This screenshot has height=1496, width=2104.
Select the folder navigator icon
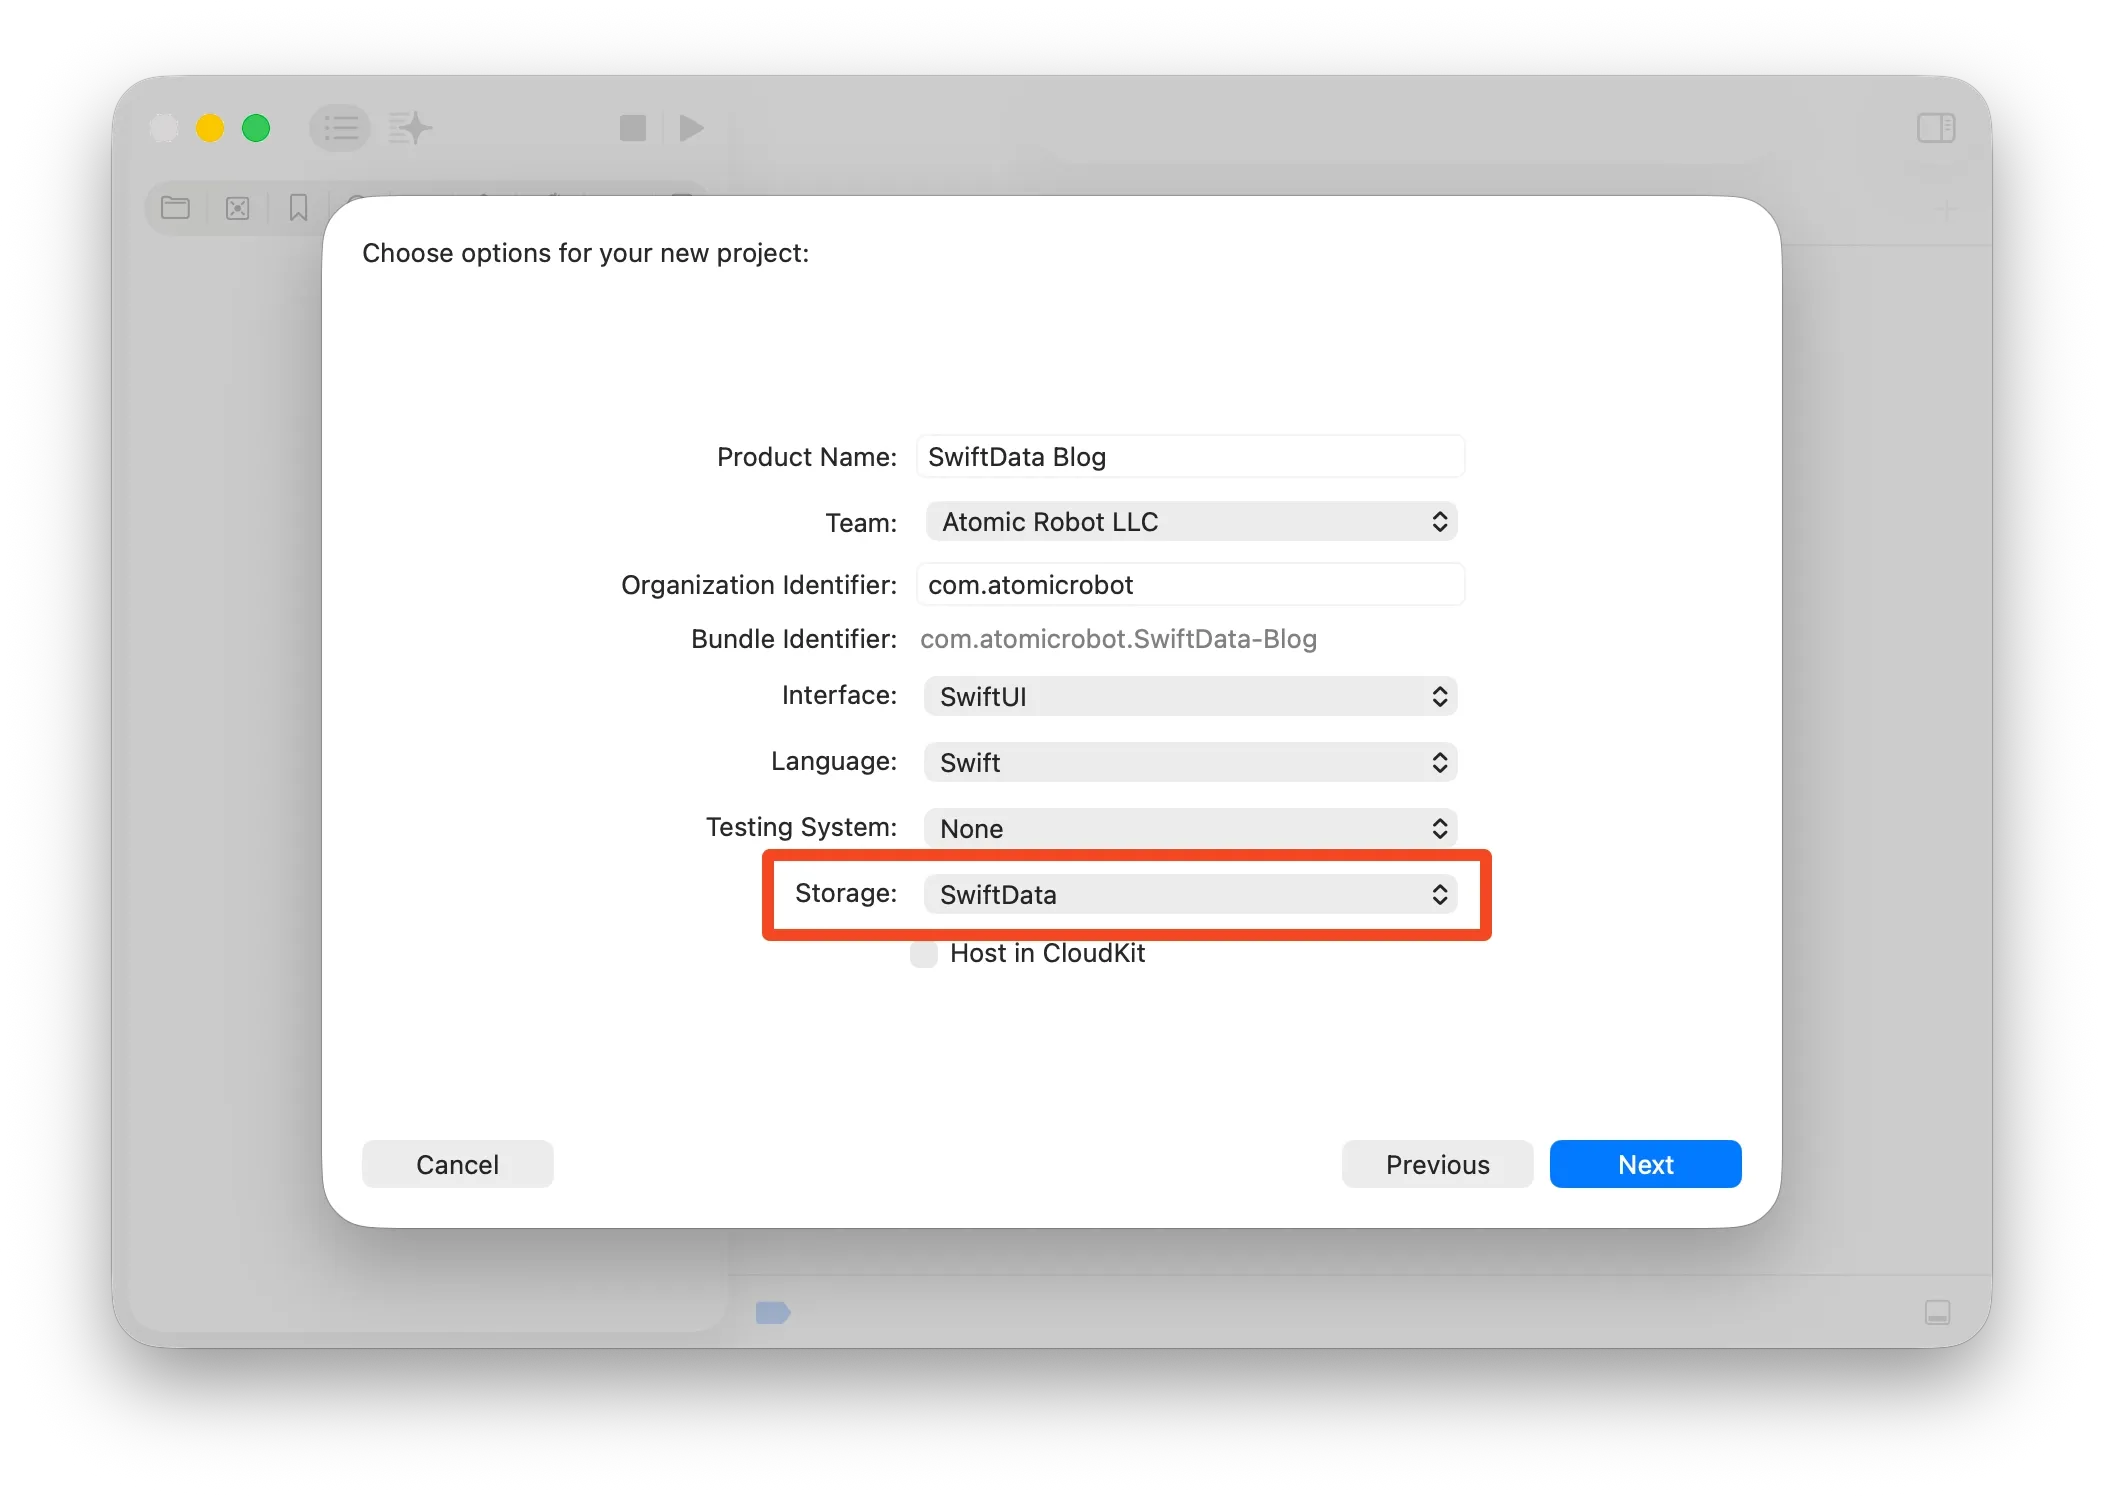coord(175,208)
